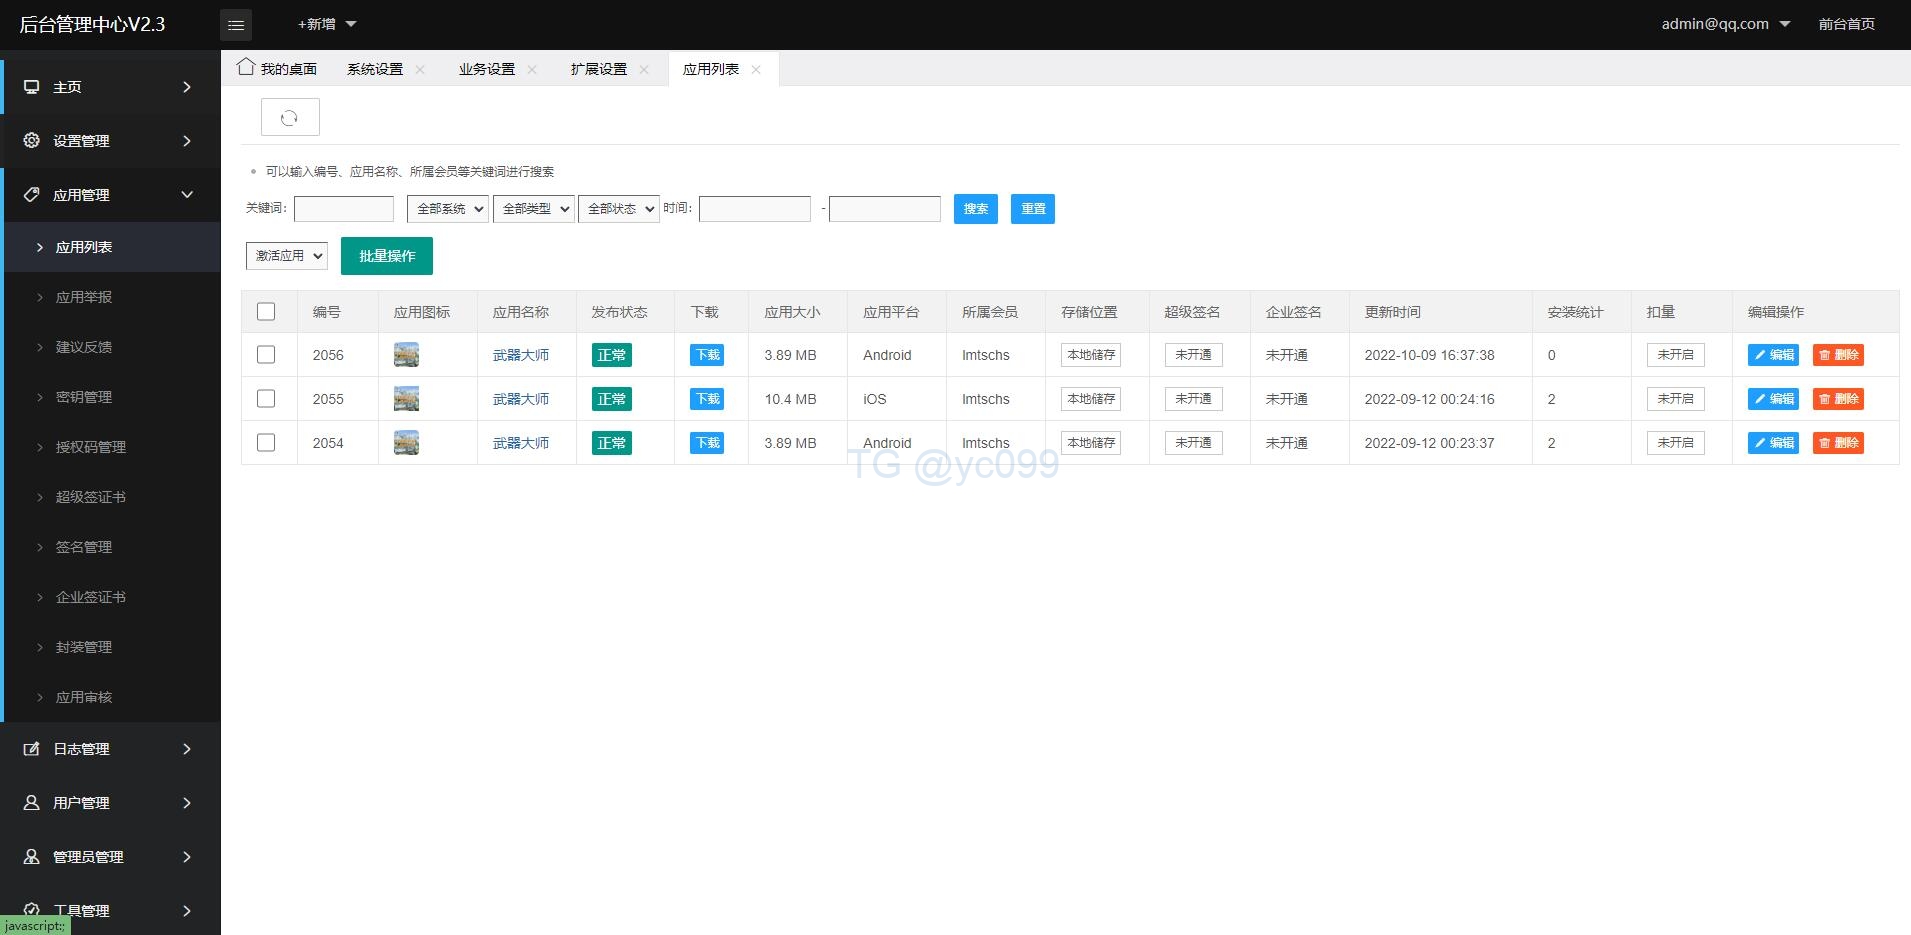Image resolution: width=1911 pixels, height=935 pixels.
Task: Click the 管理员管理 icon in sidebar
Action: pyautogui.click(x=32, y=856)
